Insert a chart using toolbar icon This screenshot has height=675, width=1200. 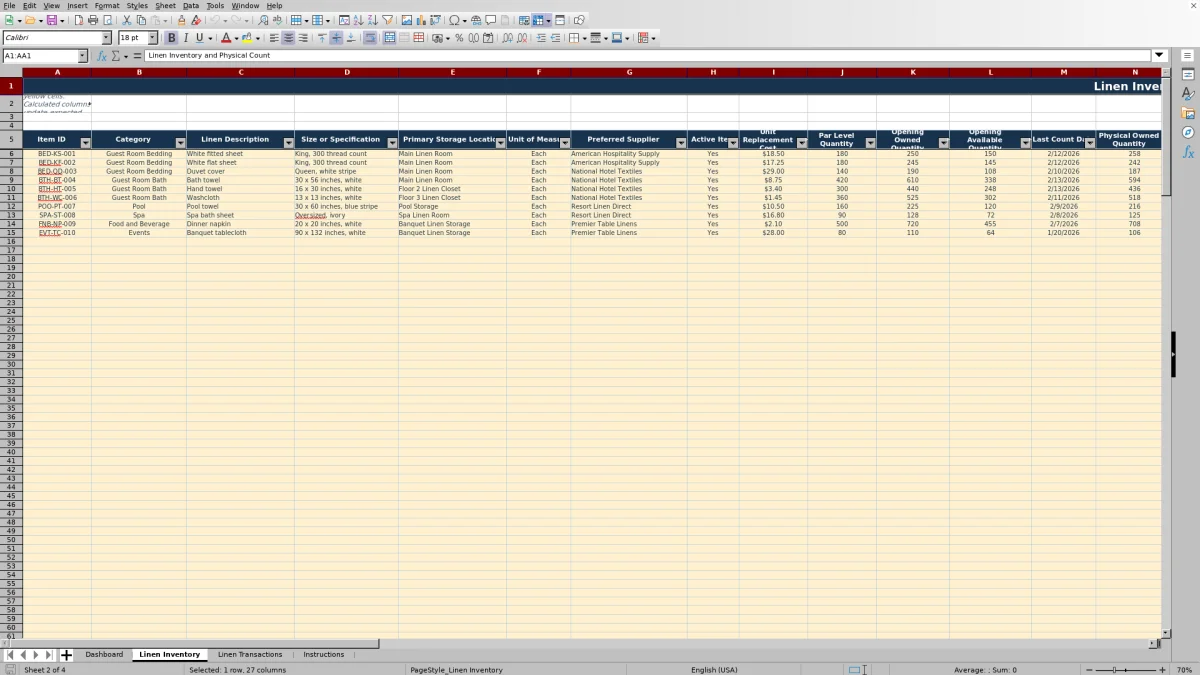pos(420,20)
